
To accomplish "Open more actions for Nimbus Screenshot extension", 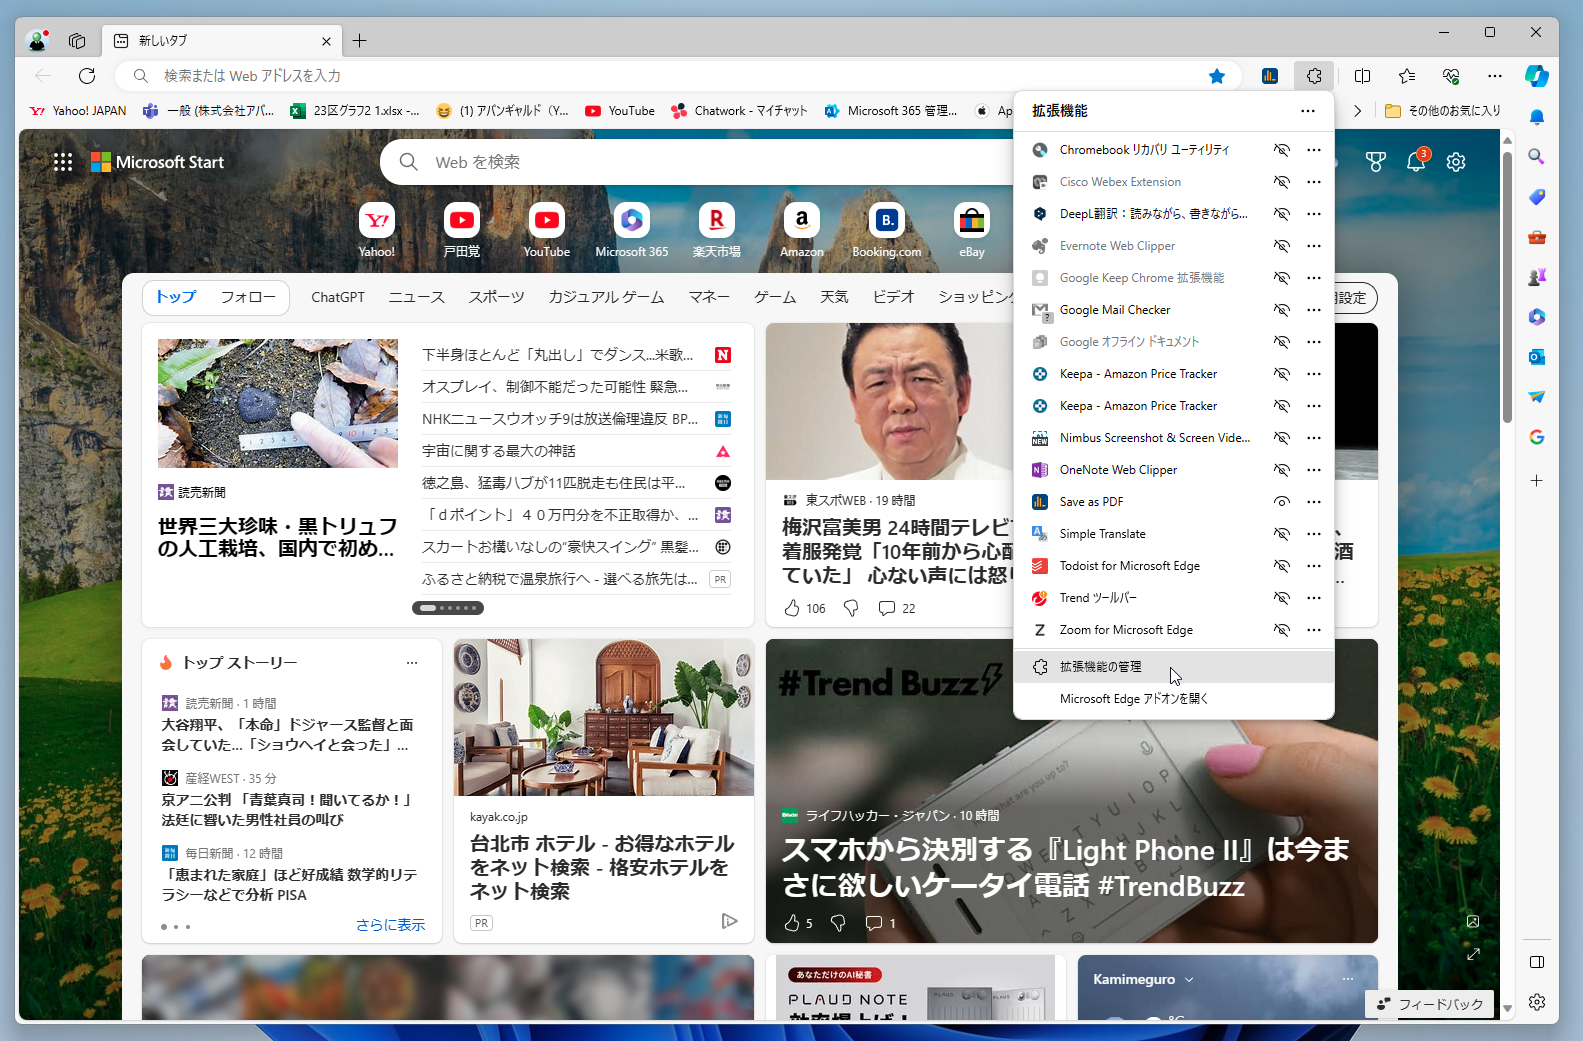I will (1314, 438).
